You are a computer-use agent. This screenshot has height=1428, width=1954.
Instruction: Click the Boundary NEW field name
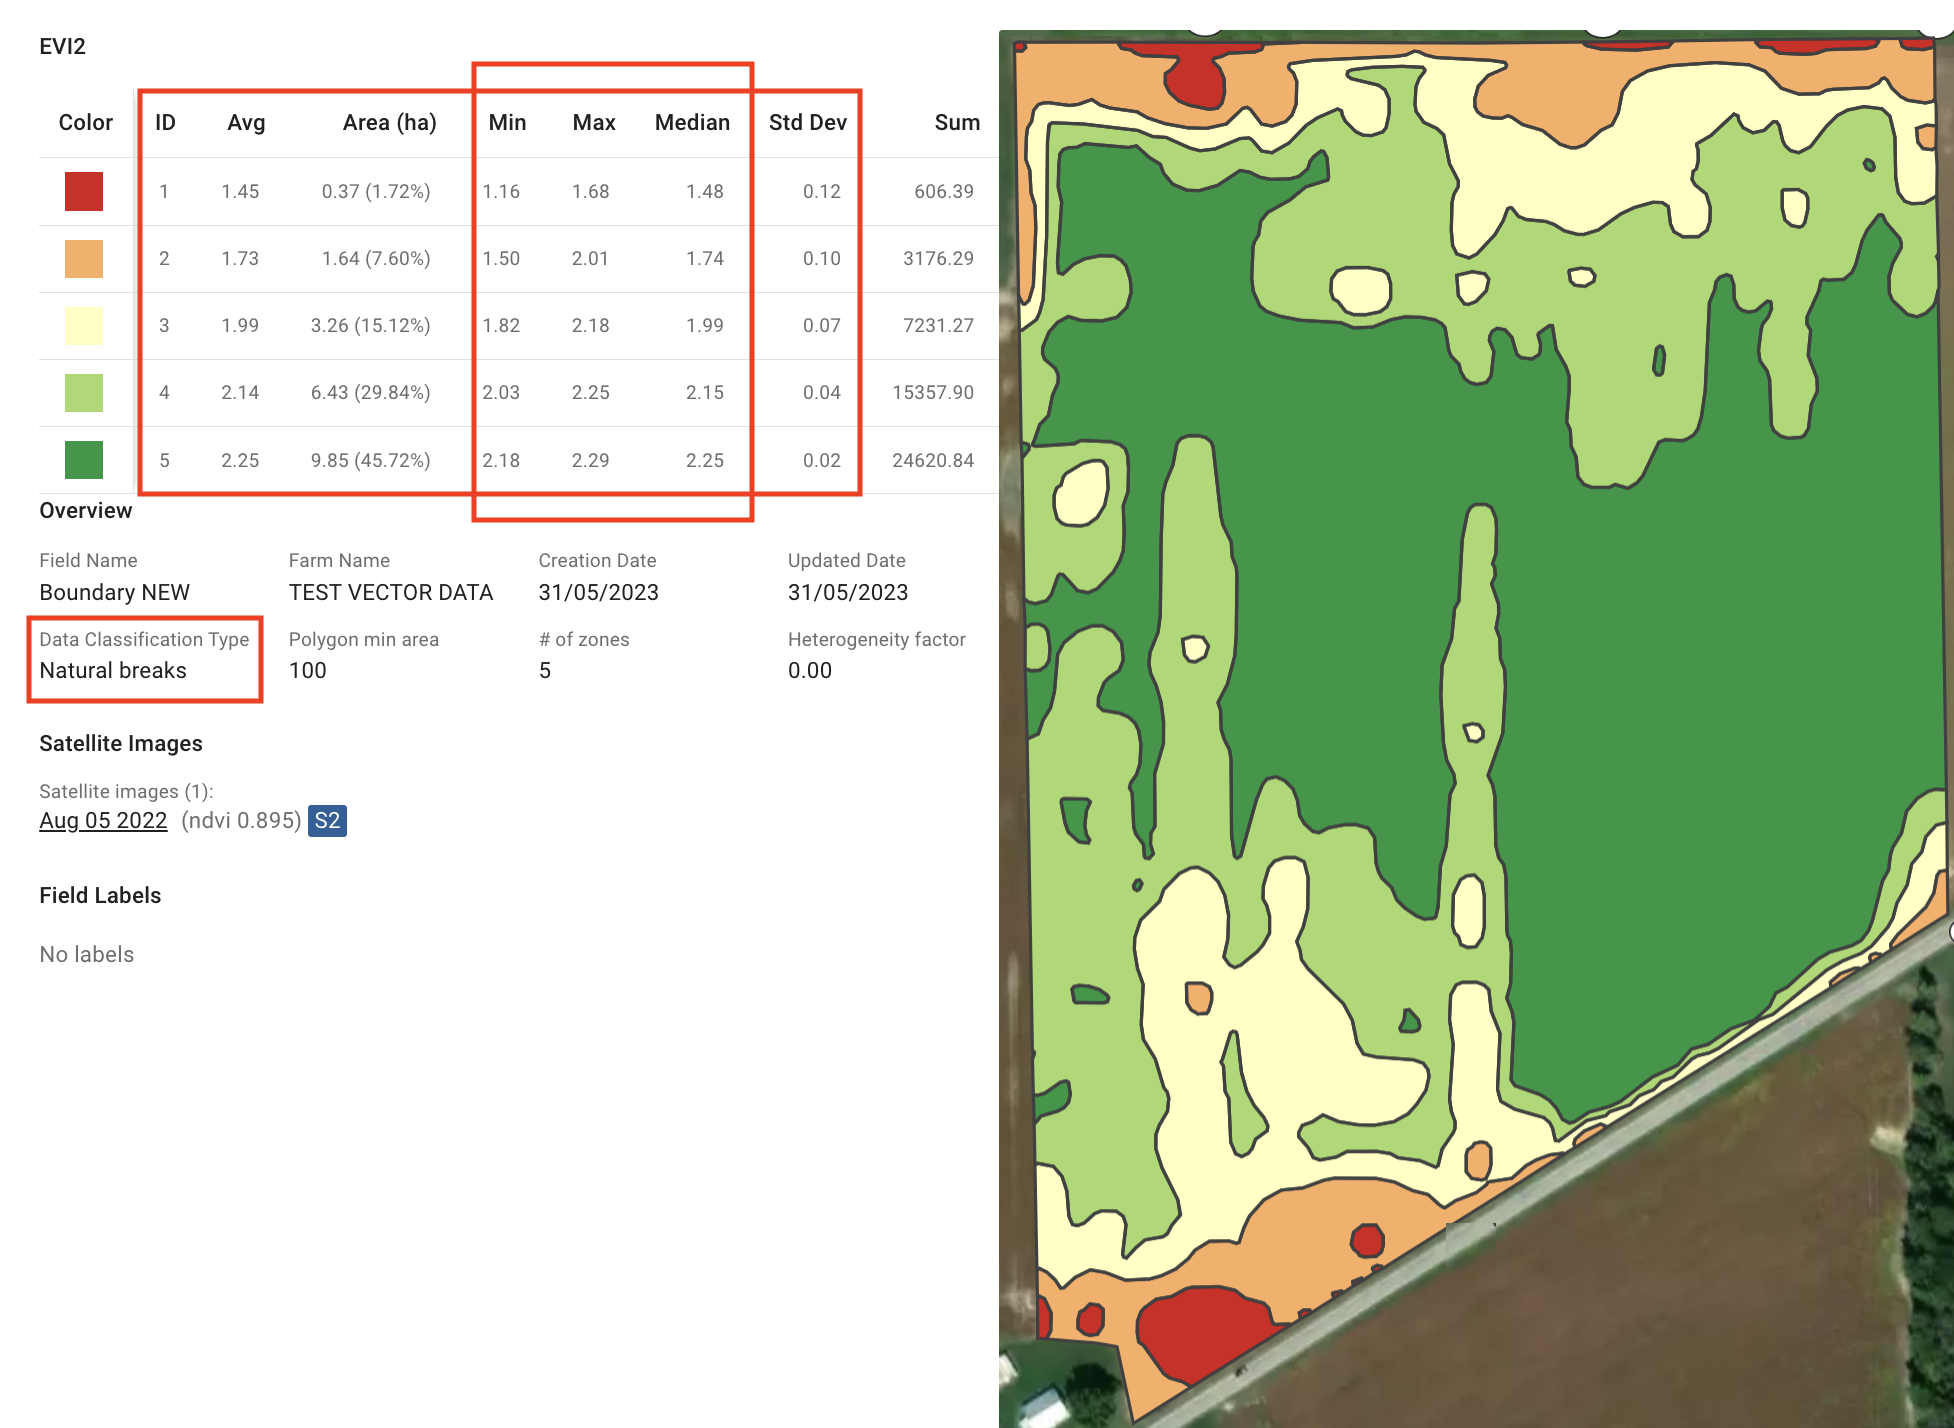(114, 592)
